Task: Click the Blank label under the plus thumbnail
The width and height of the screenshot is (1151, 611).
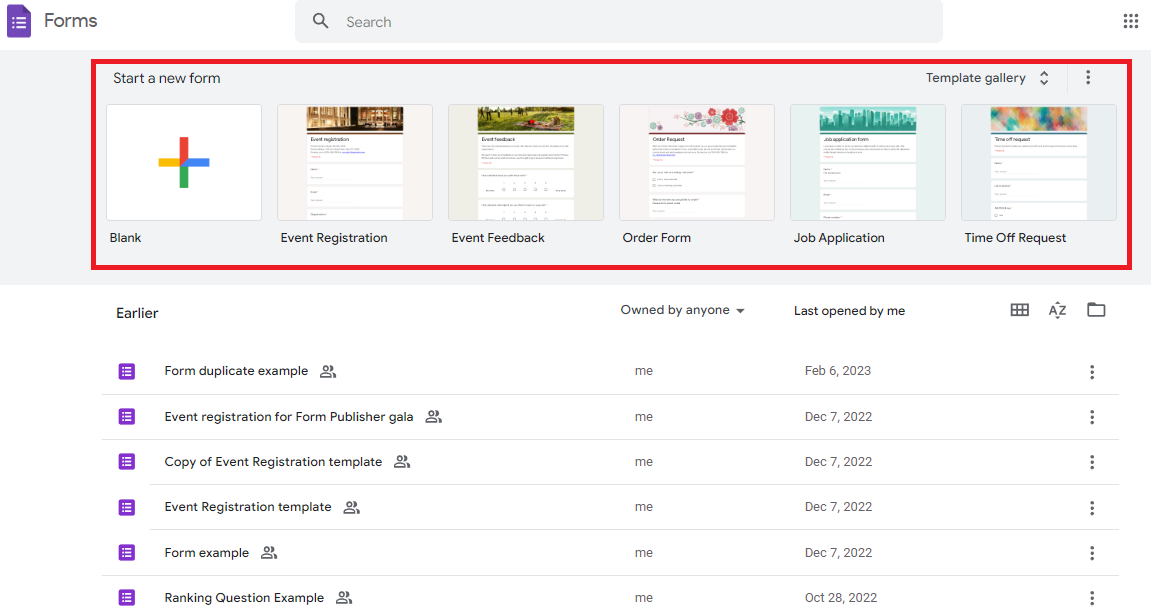Action: [126, 238]
